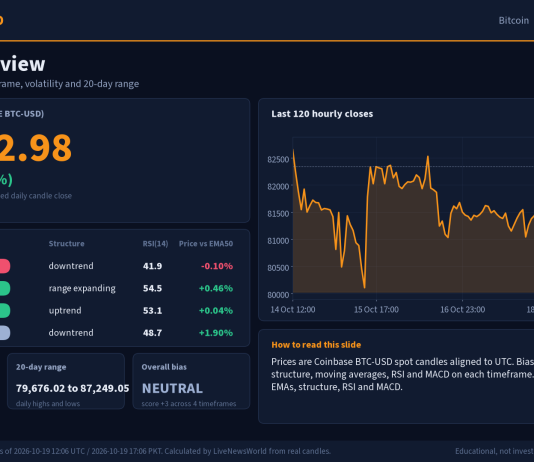
Task: Click the '14 Oct 12:00' x-axis label
Action: point(293,309)
